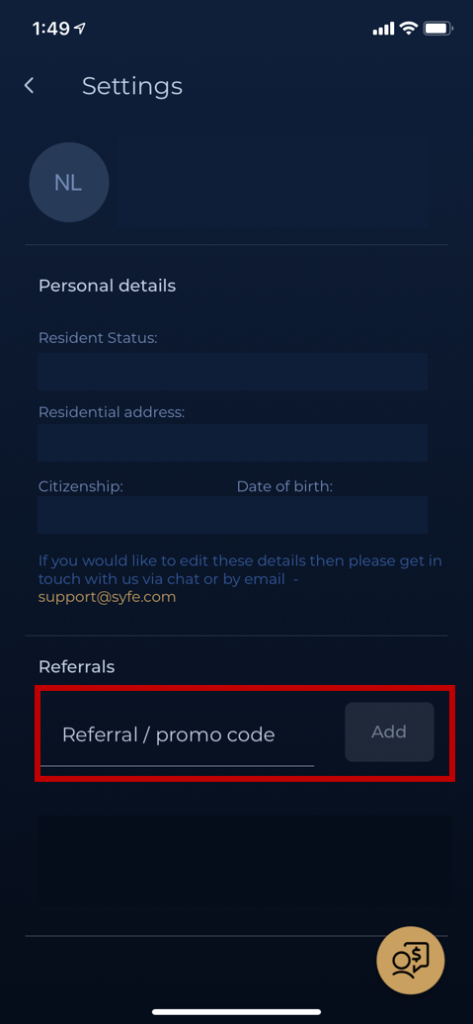Tap the Personal details section heading

(107, 285)
